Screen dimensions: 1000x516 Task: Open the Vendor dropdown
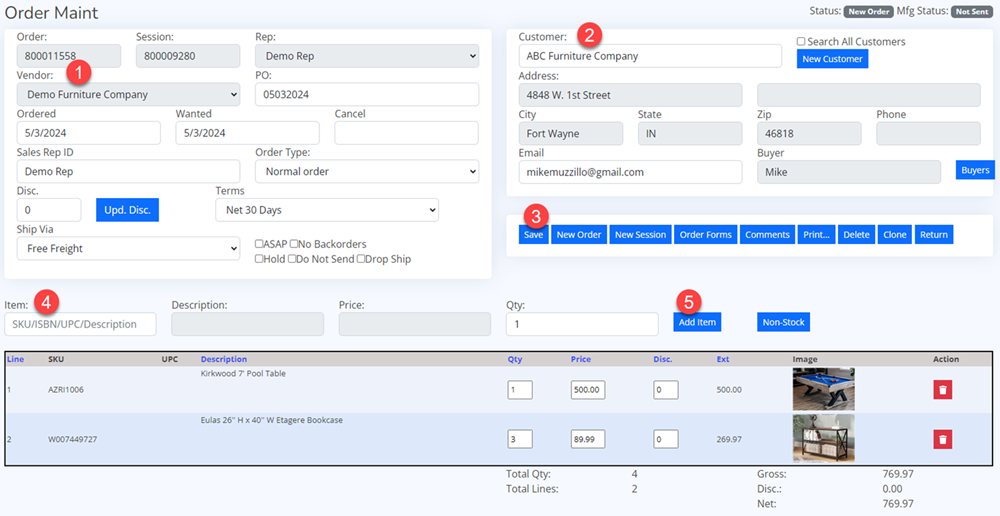click(x=128, y=95)
